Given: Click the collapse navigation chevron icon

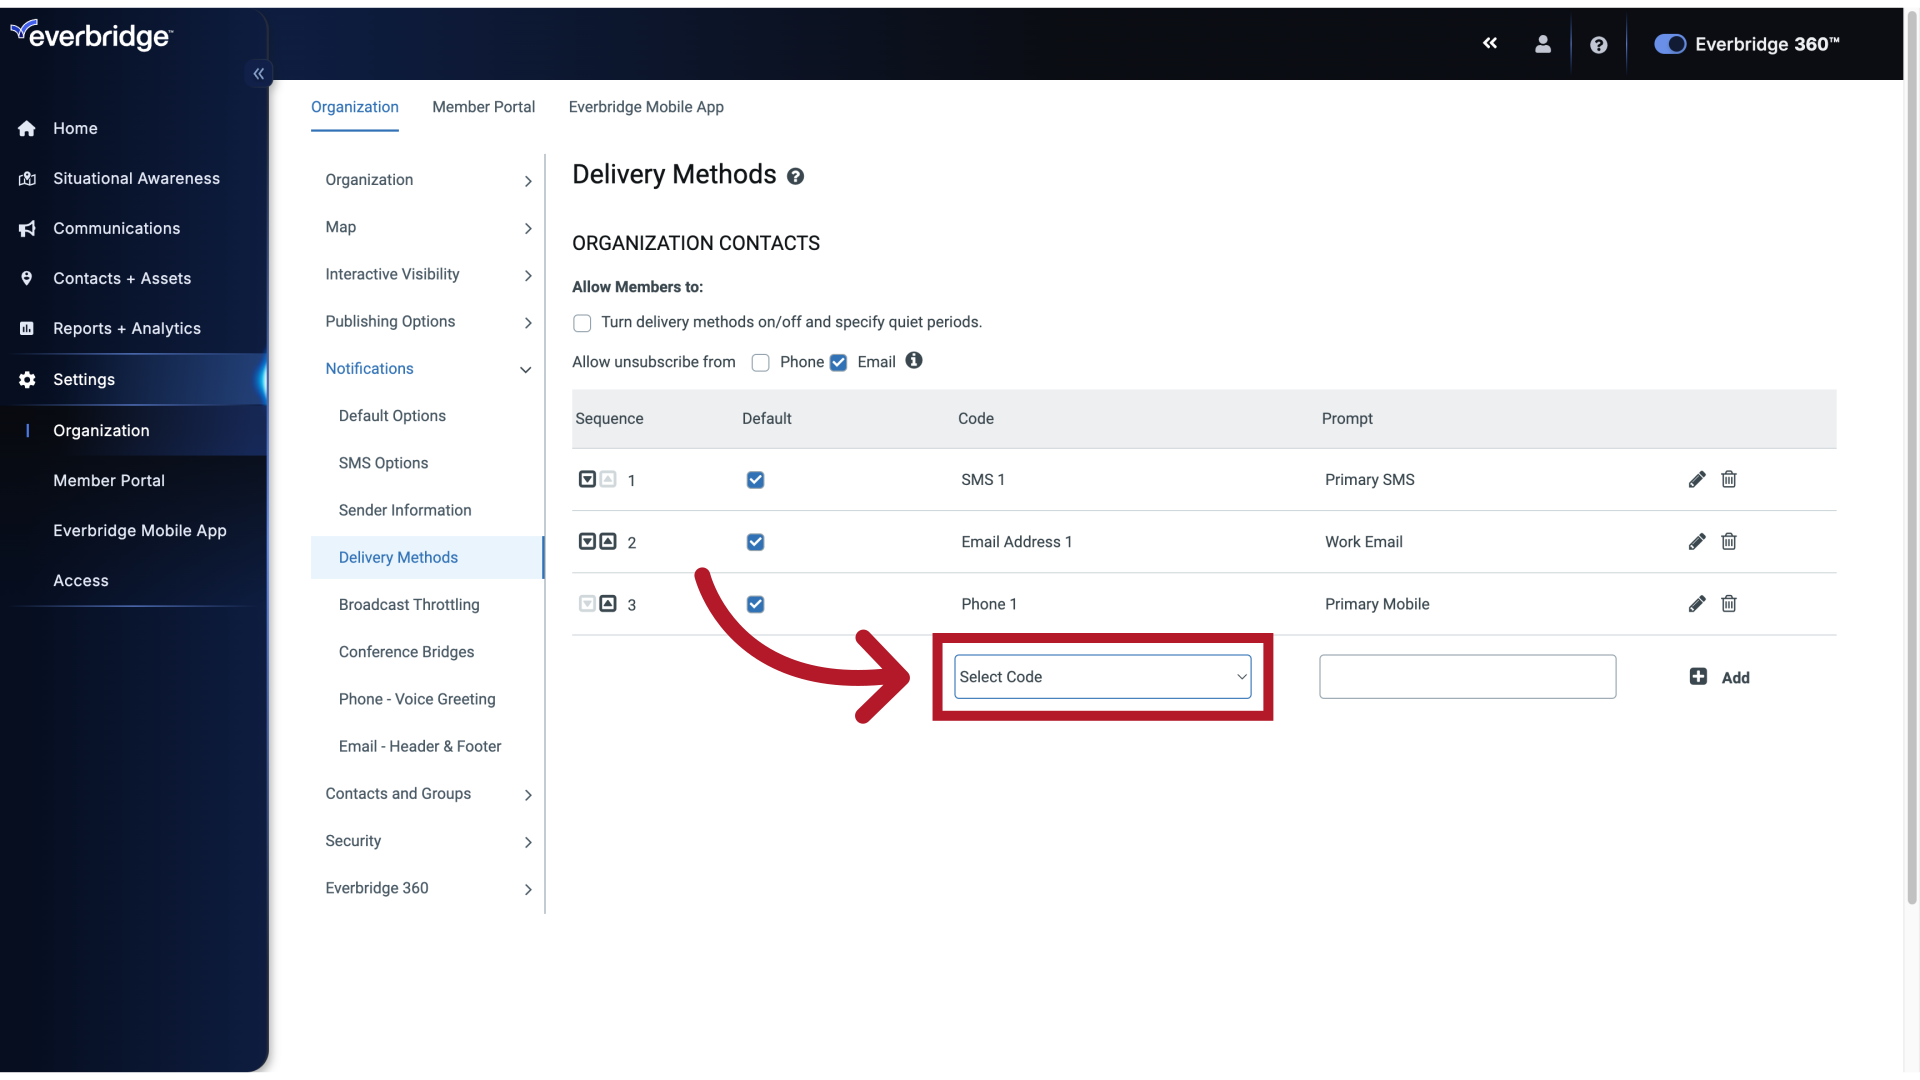Looking at the screenshot, I should (258, 73).
